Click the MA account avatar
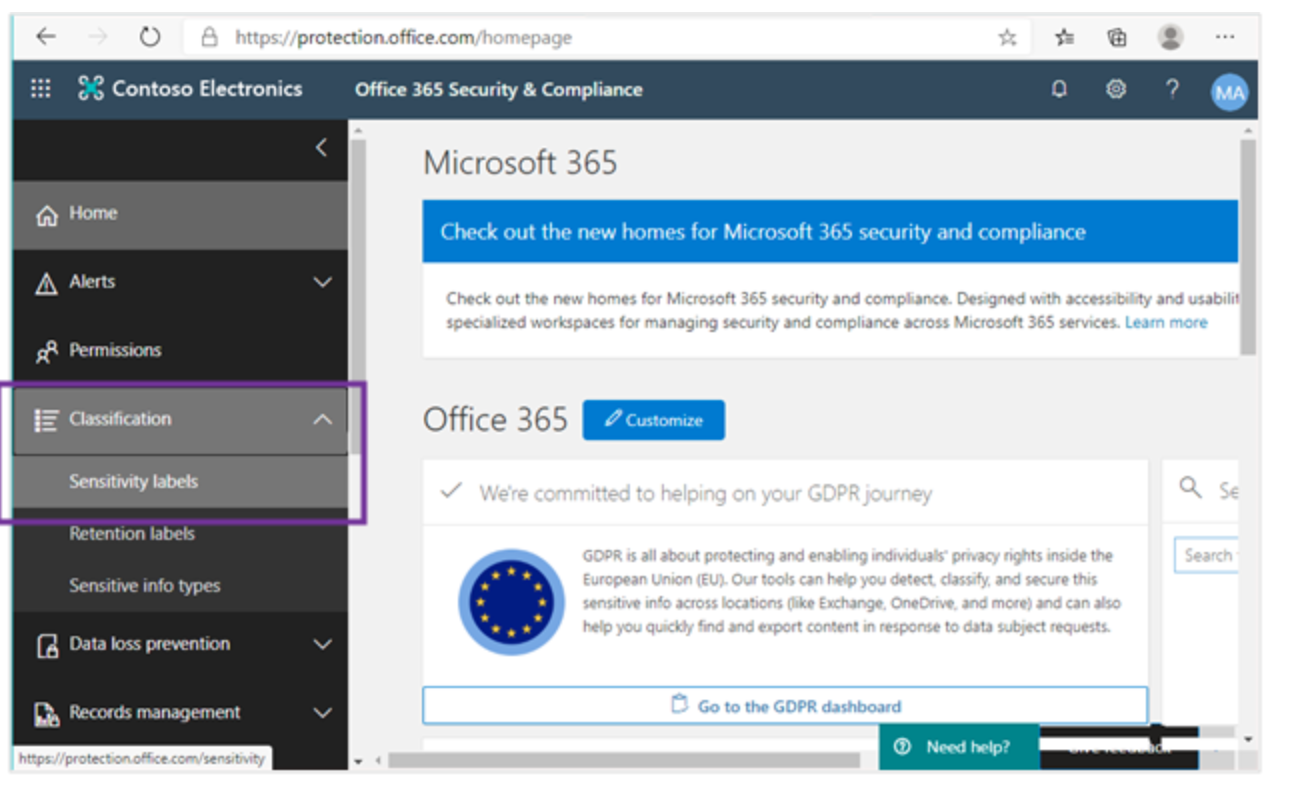The height and width of the screenshot is (790, 1292). point(1229,91)
